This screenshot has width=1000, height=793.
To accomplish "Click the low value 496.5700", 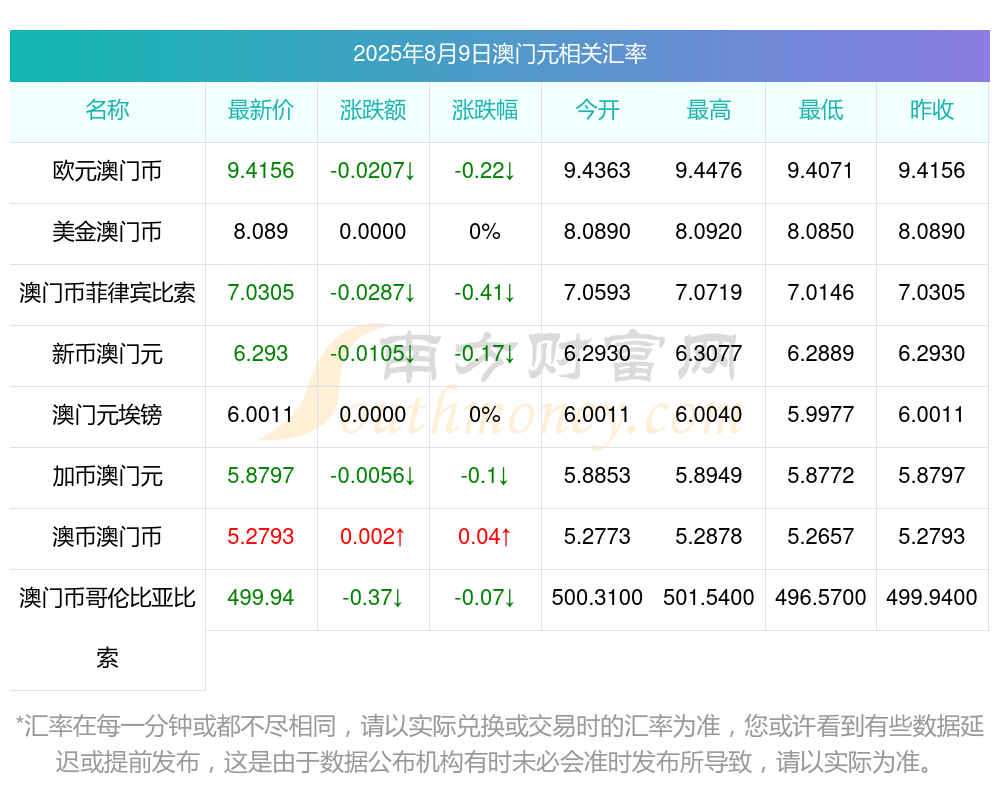I will [821, 597].
